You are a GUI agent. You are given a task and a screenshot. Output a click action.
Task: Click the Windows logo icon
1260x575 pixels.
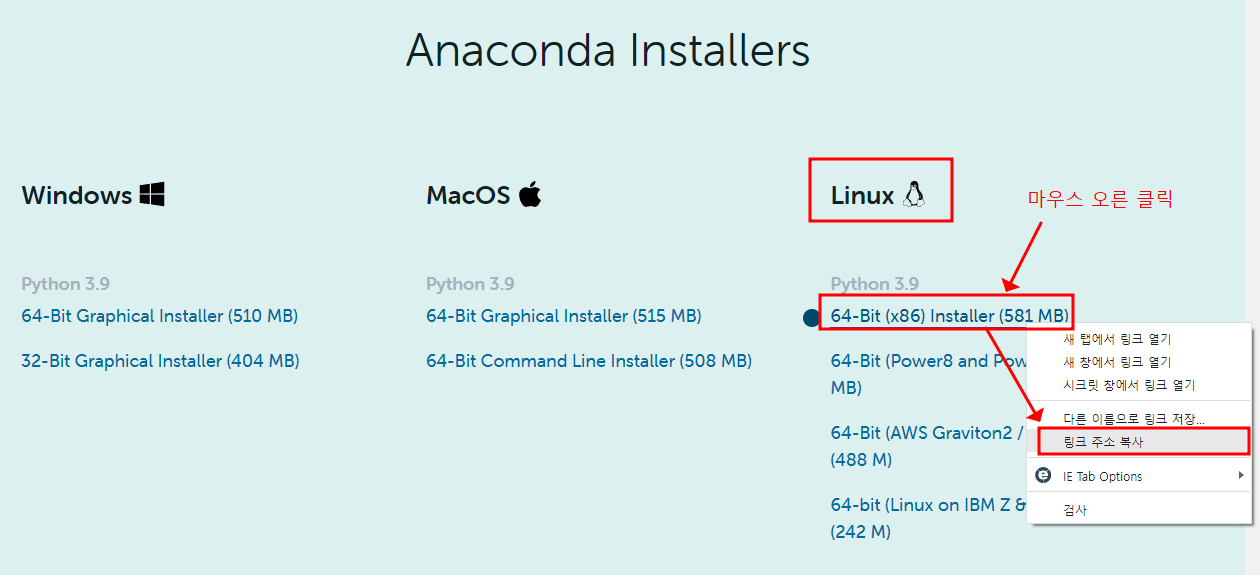[x=152, y=194]
